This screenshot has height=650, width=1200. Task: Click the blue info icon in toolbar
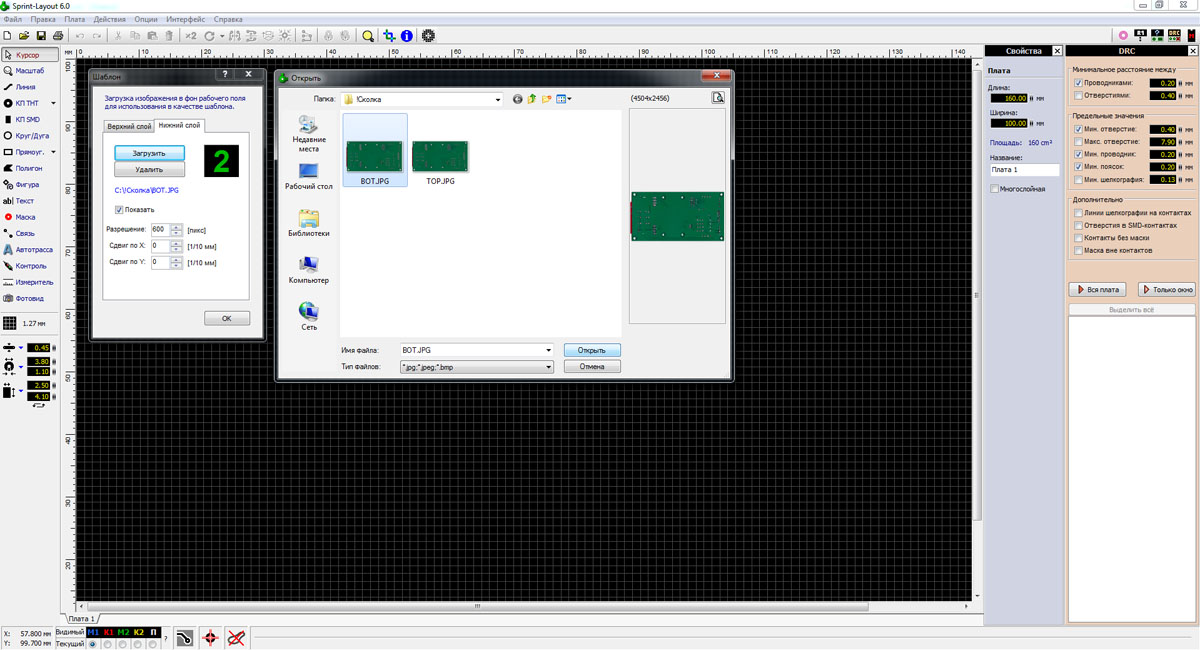(407, 35)
